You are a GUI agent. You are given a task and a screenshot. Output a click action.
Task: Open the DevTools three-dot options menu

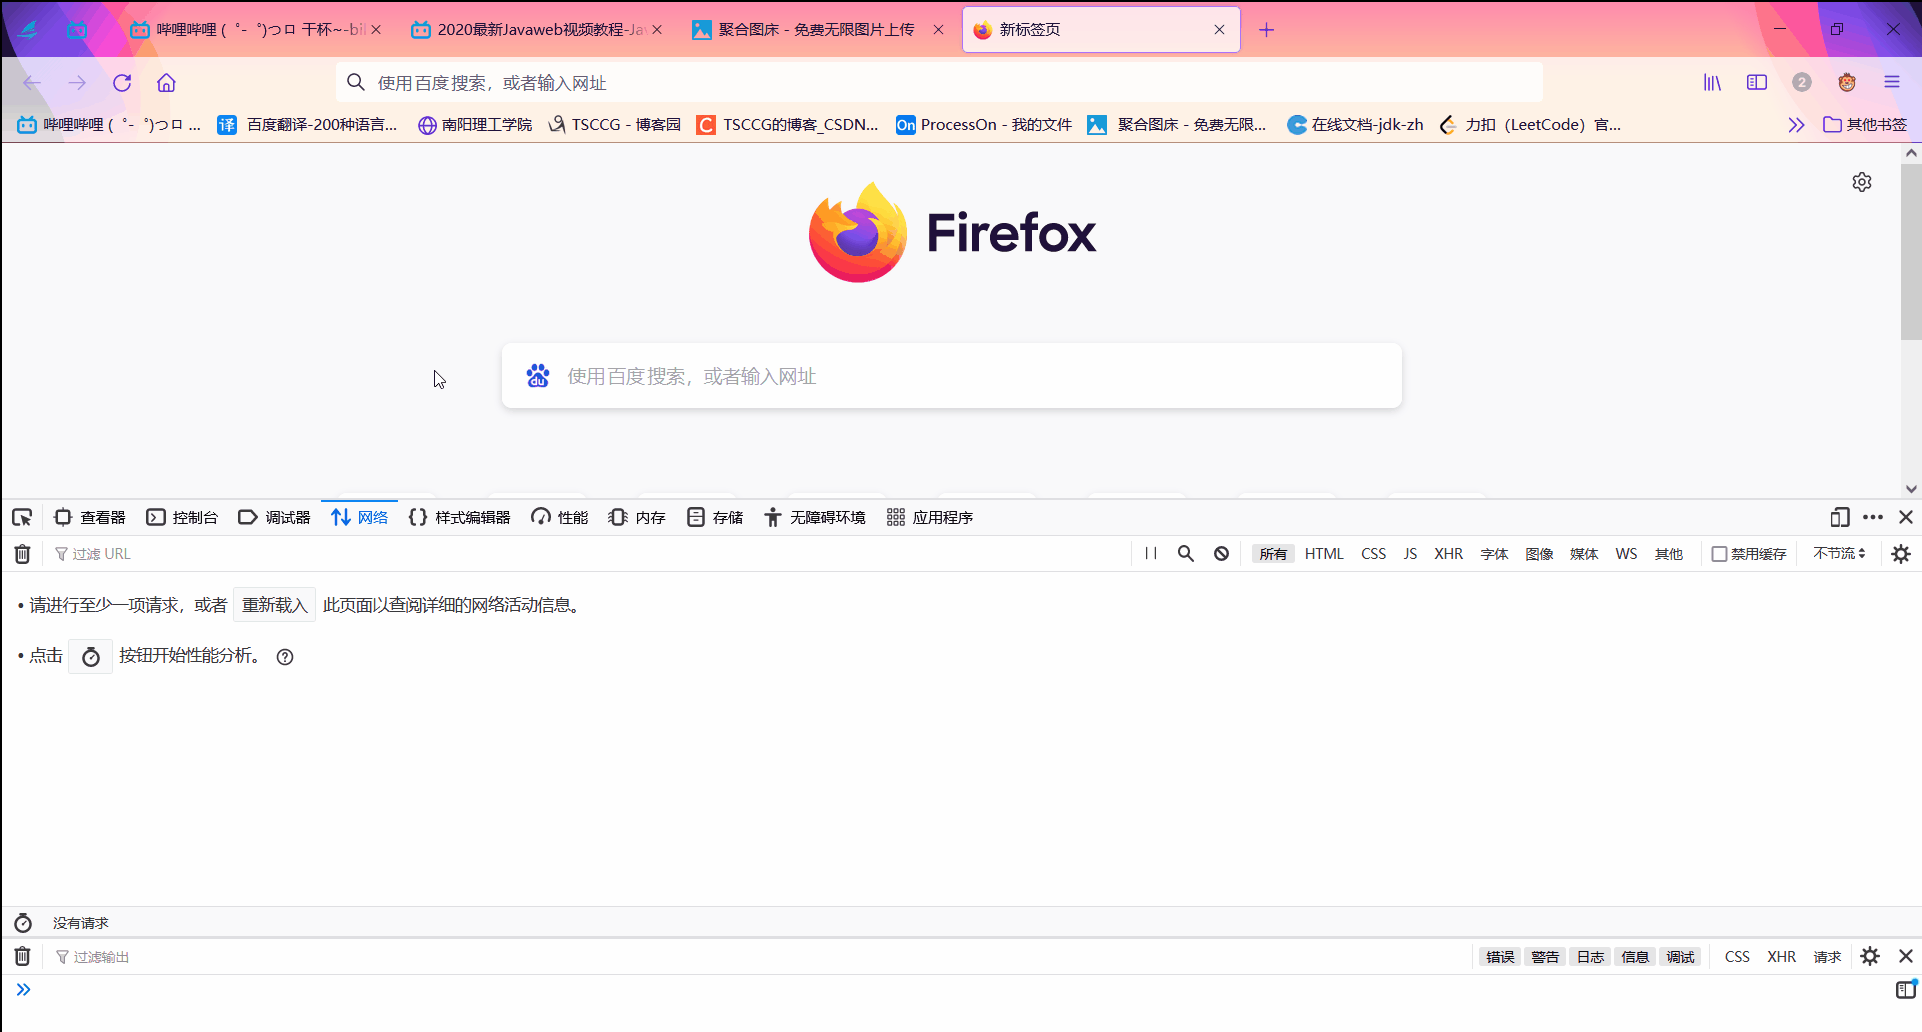pyautogui.click(x=1873, y=517)
